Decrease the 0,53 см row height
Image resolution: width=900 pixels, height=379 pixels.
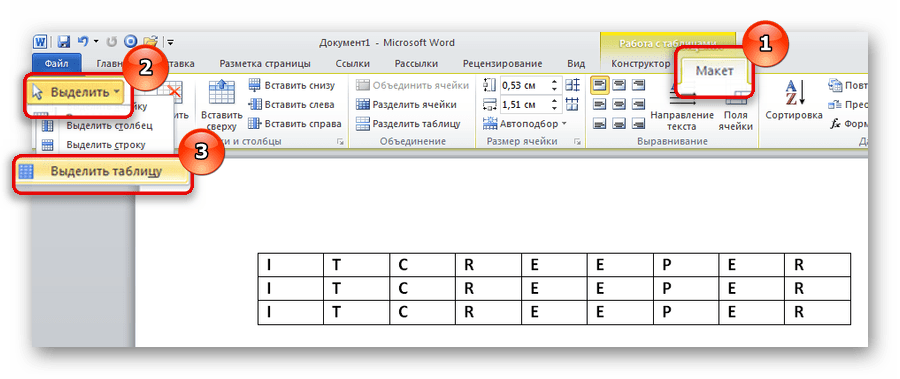pyautogui.click(x=554, y=90)
